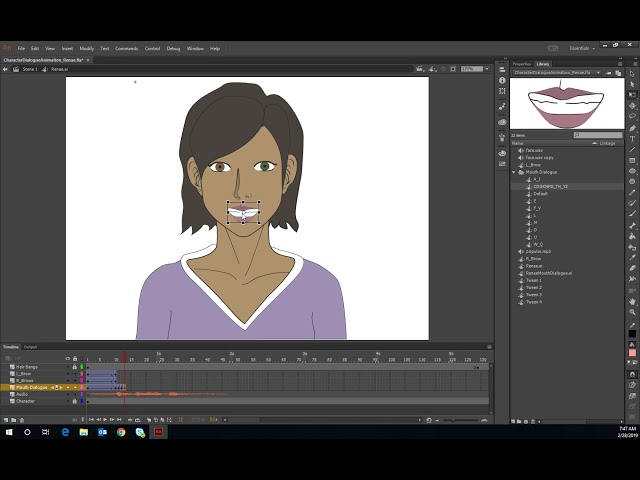Image resolution: width=640 pixels, height=480 pixels.
Task: Select the Eraser tool
Action: coord(632,268)
